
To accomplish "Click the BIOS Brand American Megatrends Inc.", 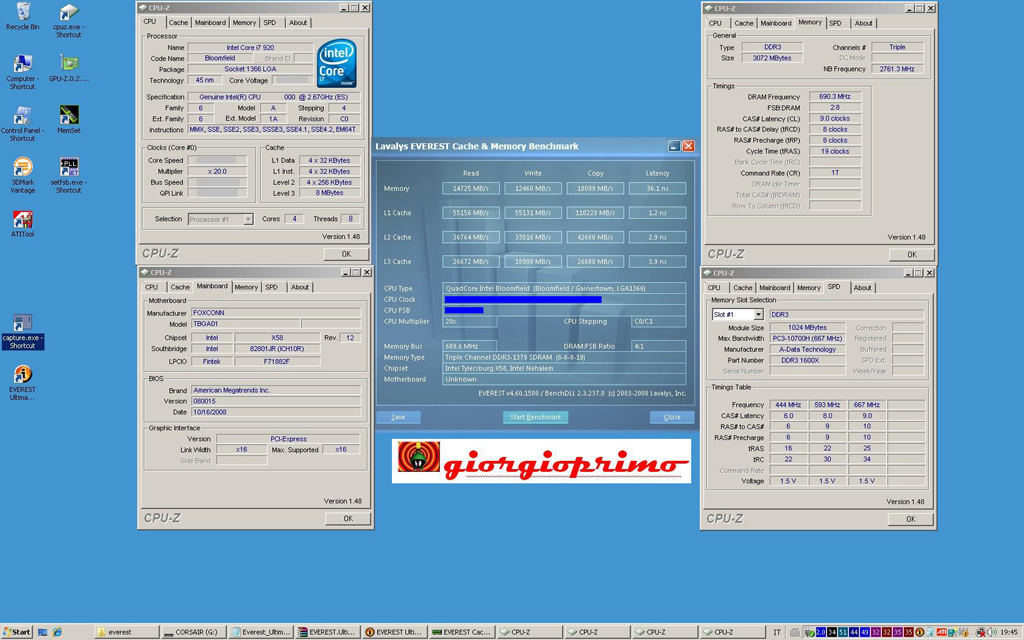I will pos(276,391).
